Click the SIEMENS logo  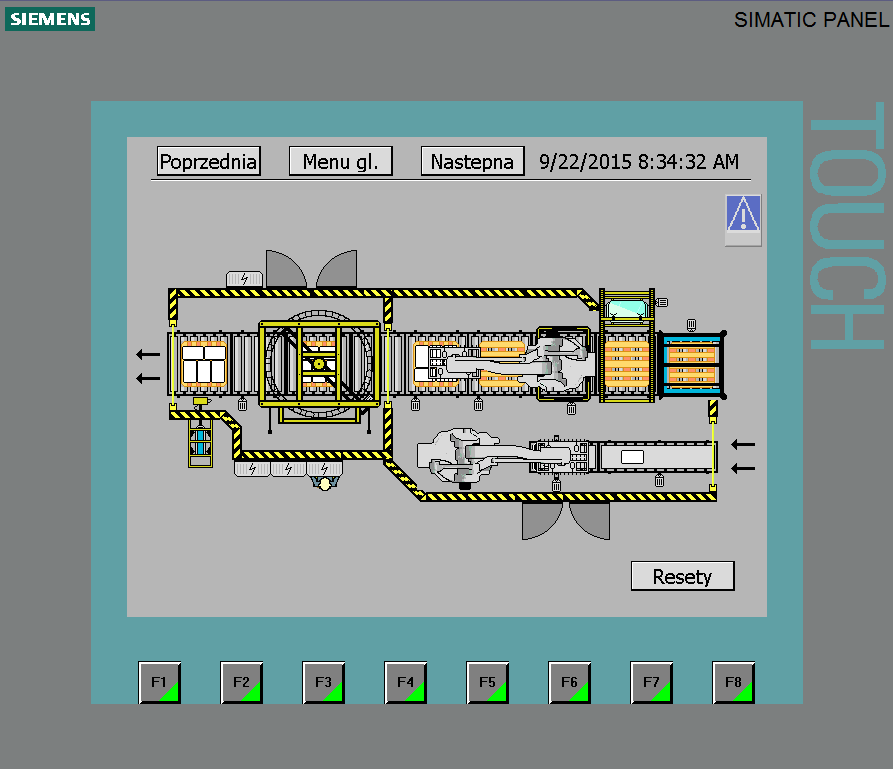pos(50,19)
